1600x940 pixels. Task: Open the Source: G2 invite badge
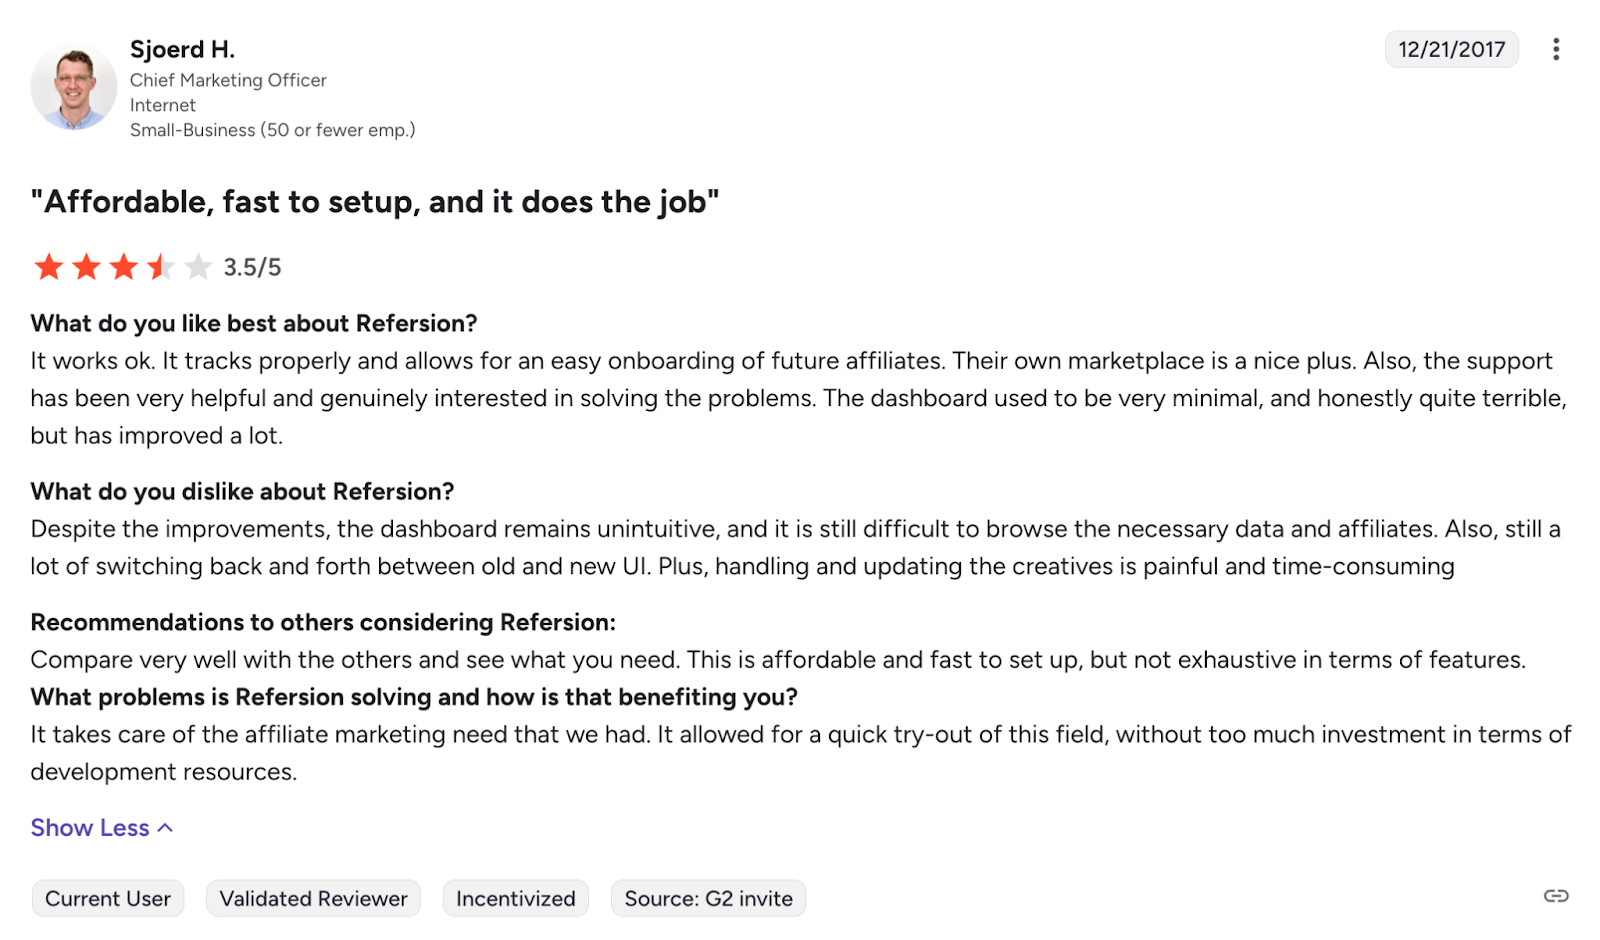(x=708, y=898)
